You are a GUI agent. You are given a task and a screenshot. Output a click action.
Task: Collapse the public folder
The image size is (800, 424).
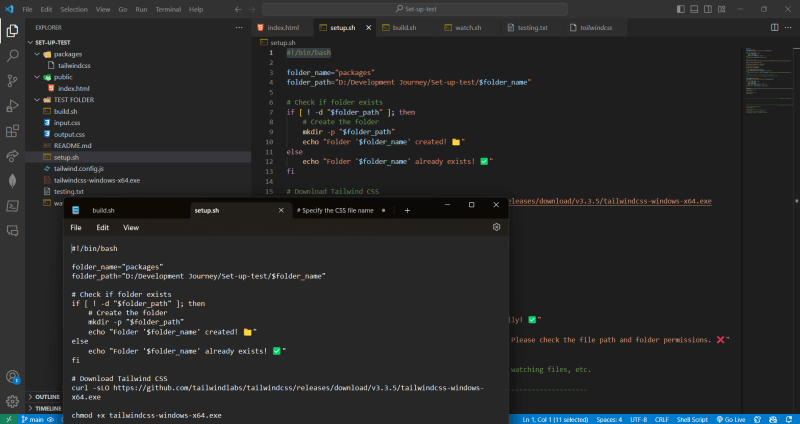pyautogui.click(x=37, y=77)
